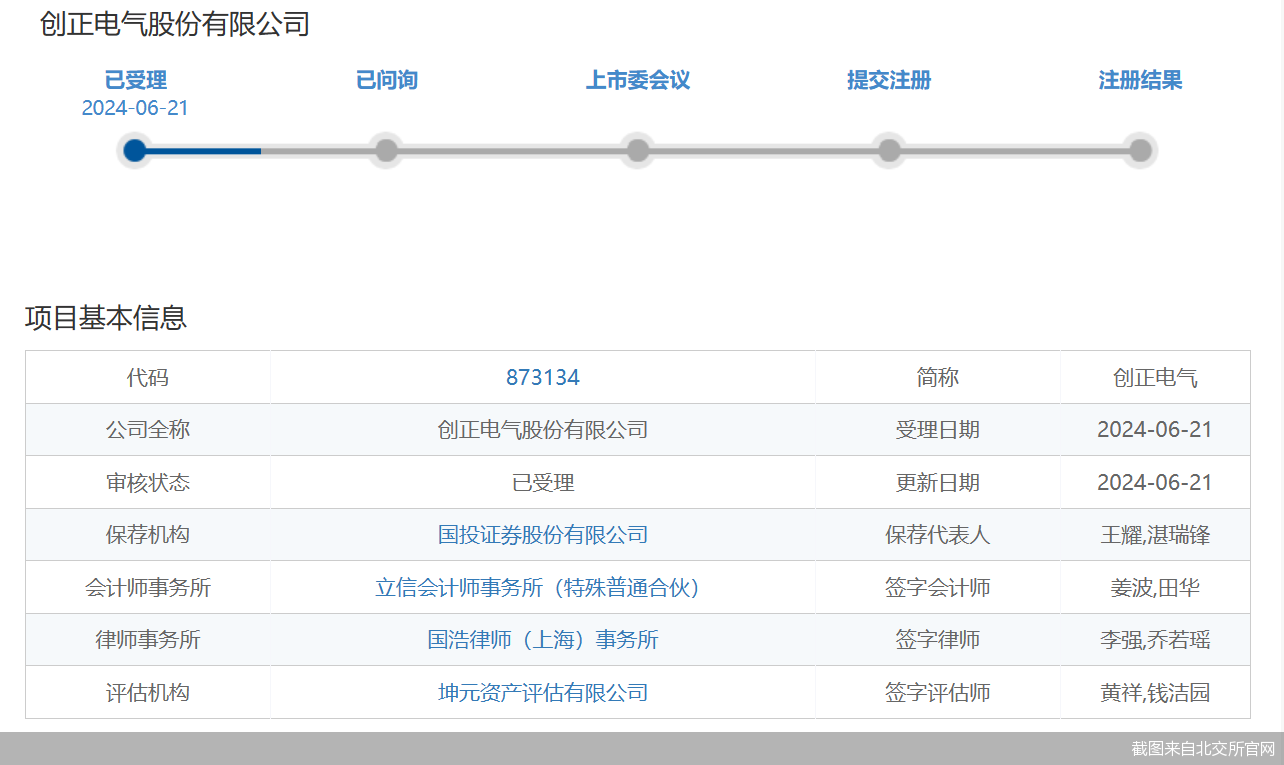
Task: Click the 提交注册 stage marker
Action: click(x=888, y=150)
